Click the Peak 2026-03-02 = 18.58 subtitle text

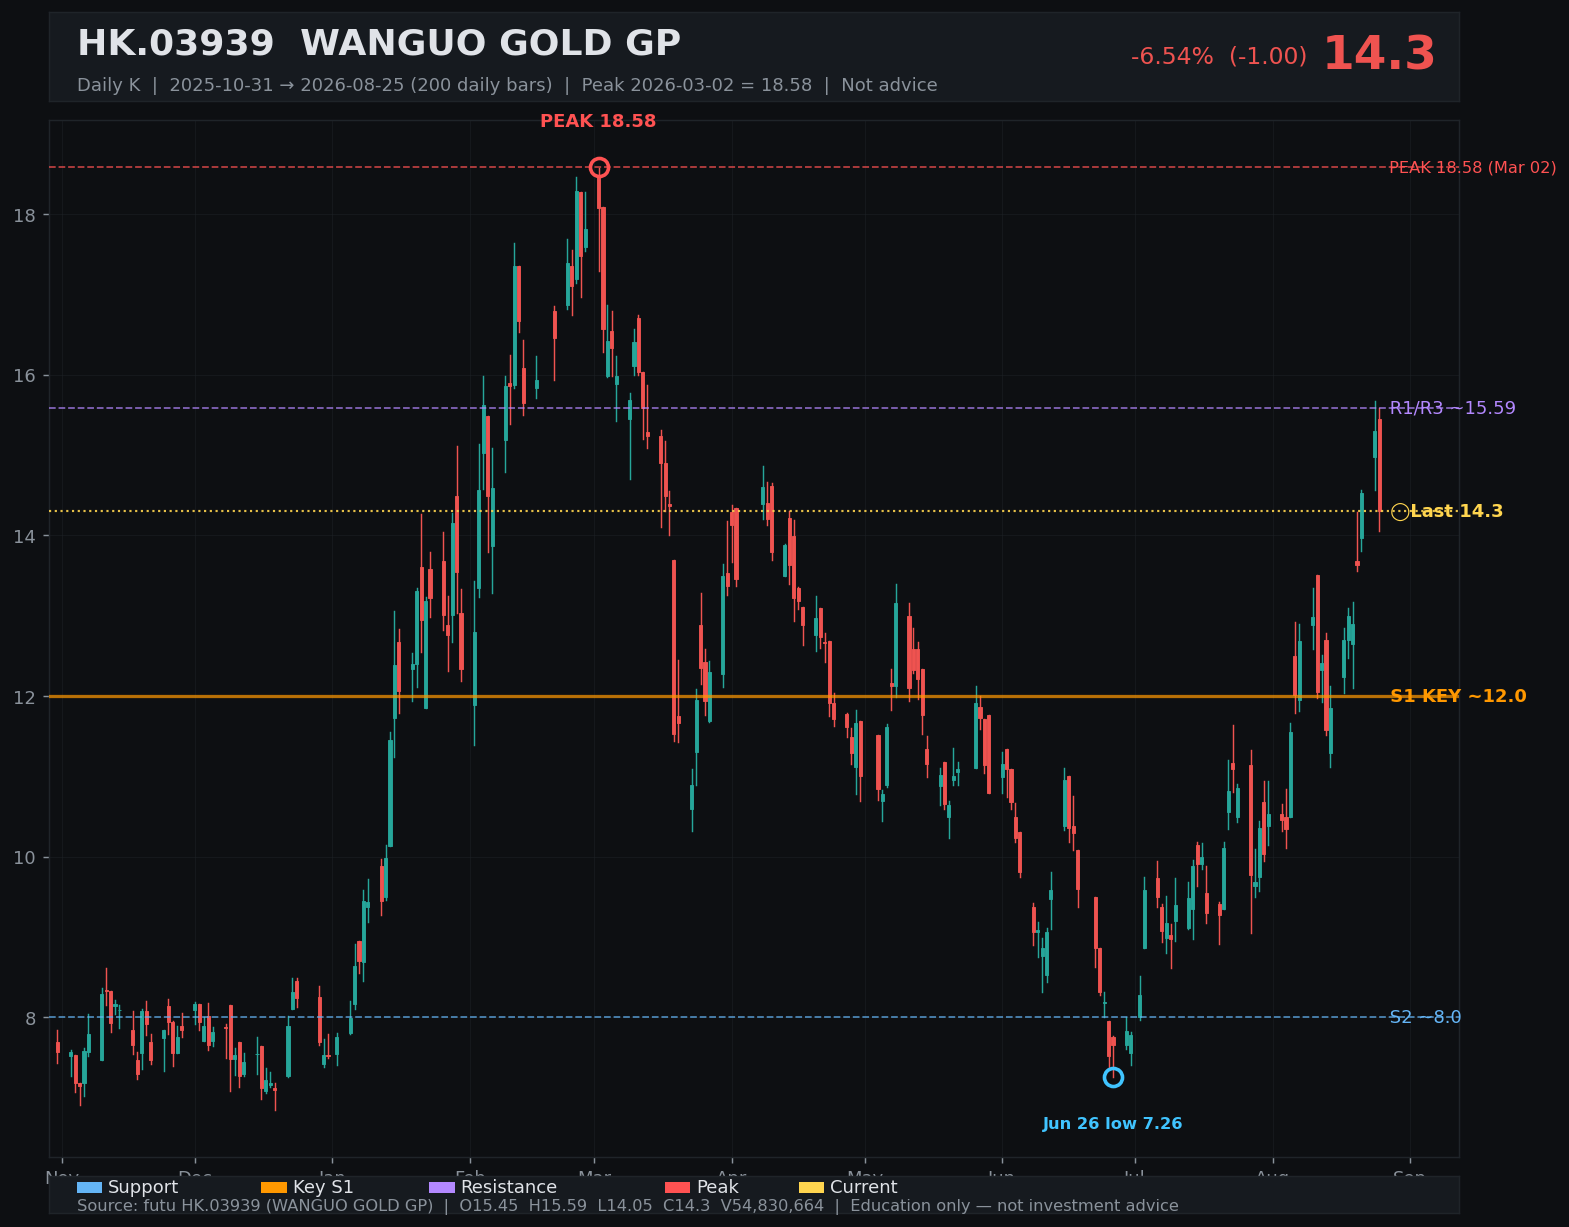tap(697, 86)
